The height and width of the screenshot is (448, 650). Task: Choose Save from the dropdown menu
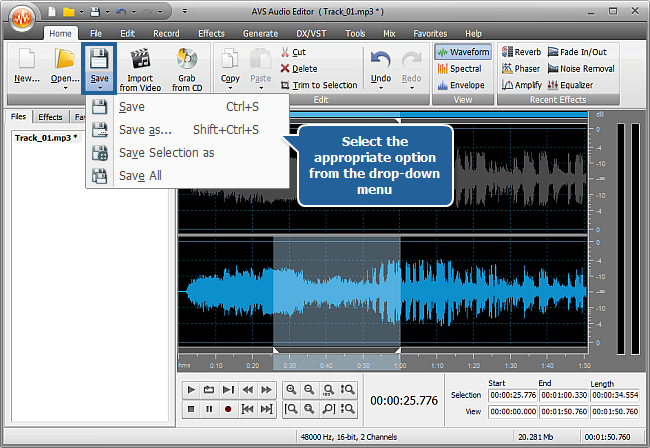click(187, 107)
